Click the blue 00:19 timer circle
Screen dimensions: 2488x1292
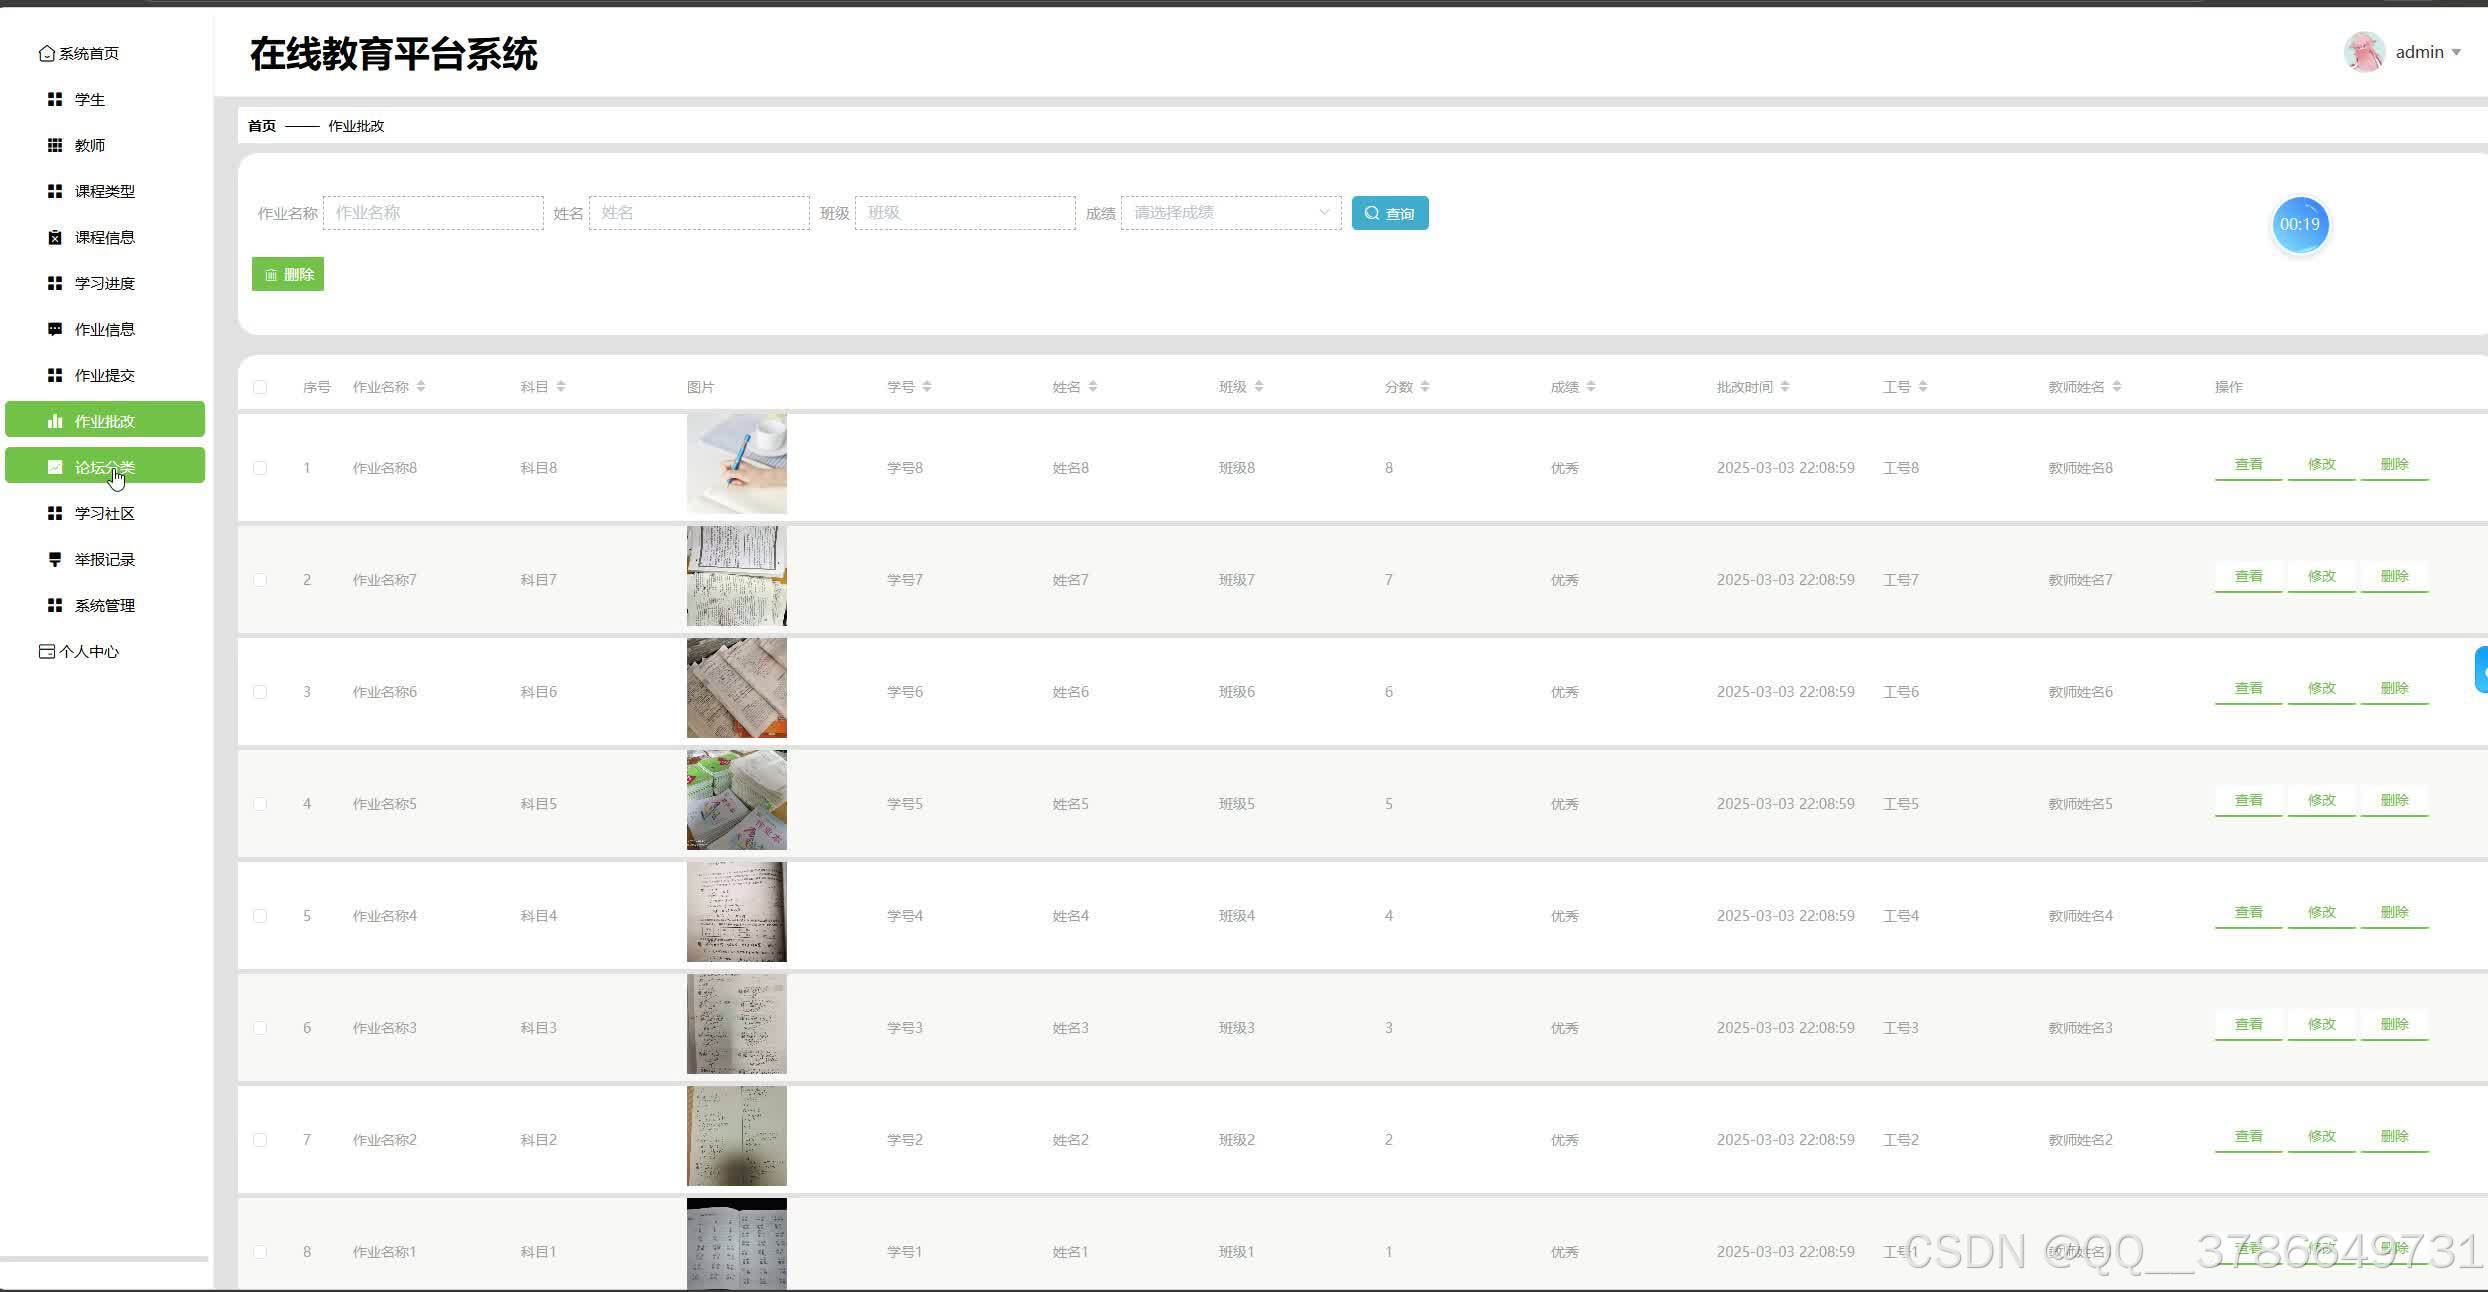point(2299,224)
